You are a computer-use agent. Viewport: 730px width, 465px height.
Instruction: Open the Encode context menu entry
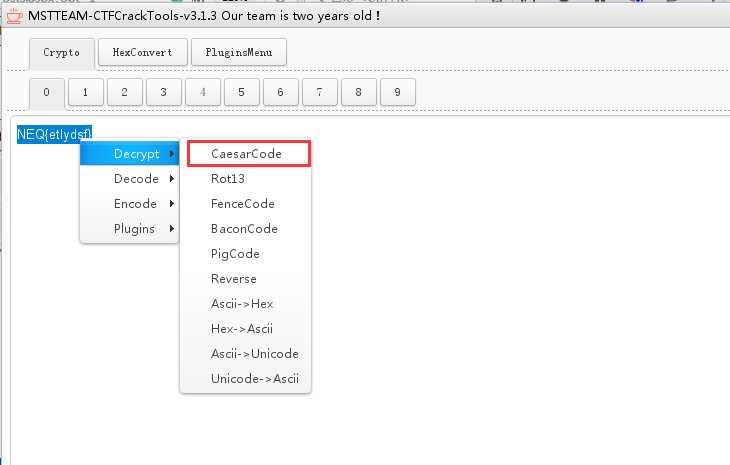(x=129, y=204)
